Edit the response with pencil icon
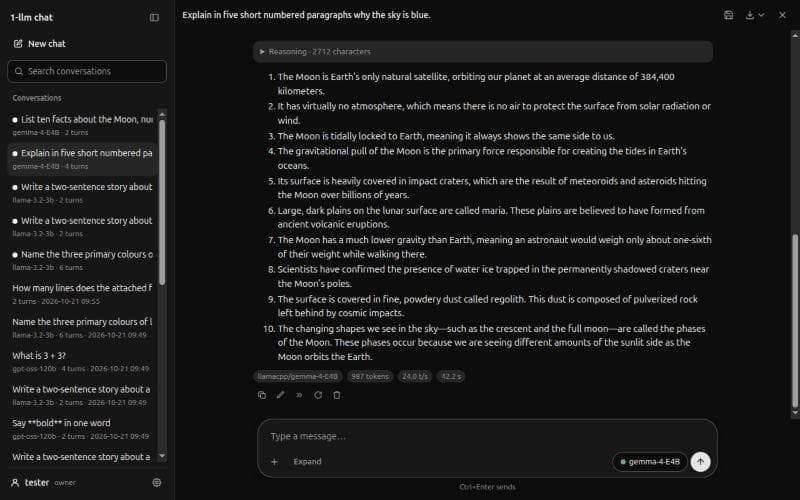This screenshot has height=500, width=800. click(x=281, y=395)
